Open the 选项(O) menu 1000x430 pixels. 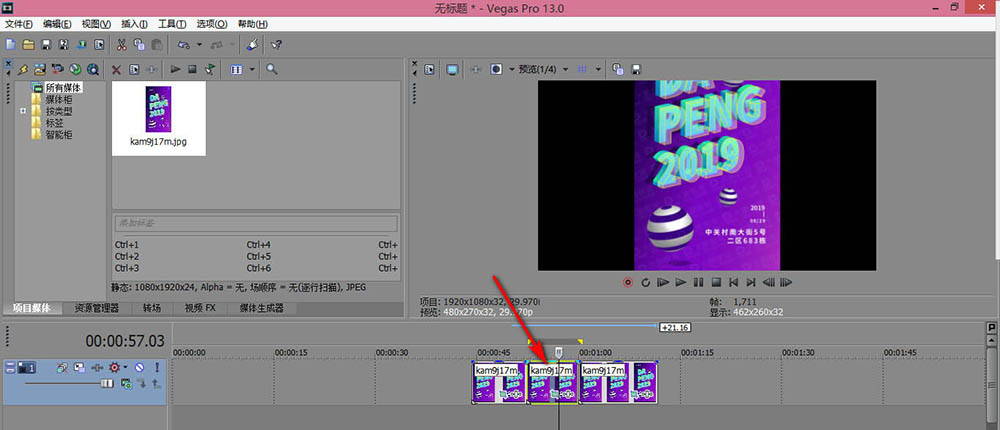[x=212, y=24]
